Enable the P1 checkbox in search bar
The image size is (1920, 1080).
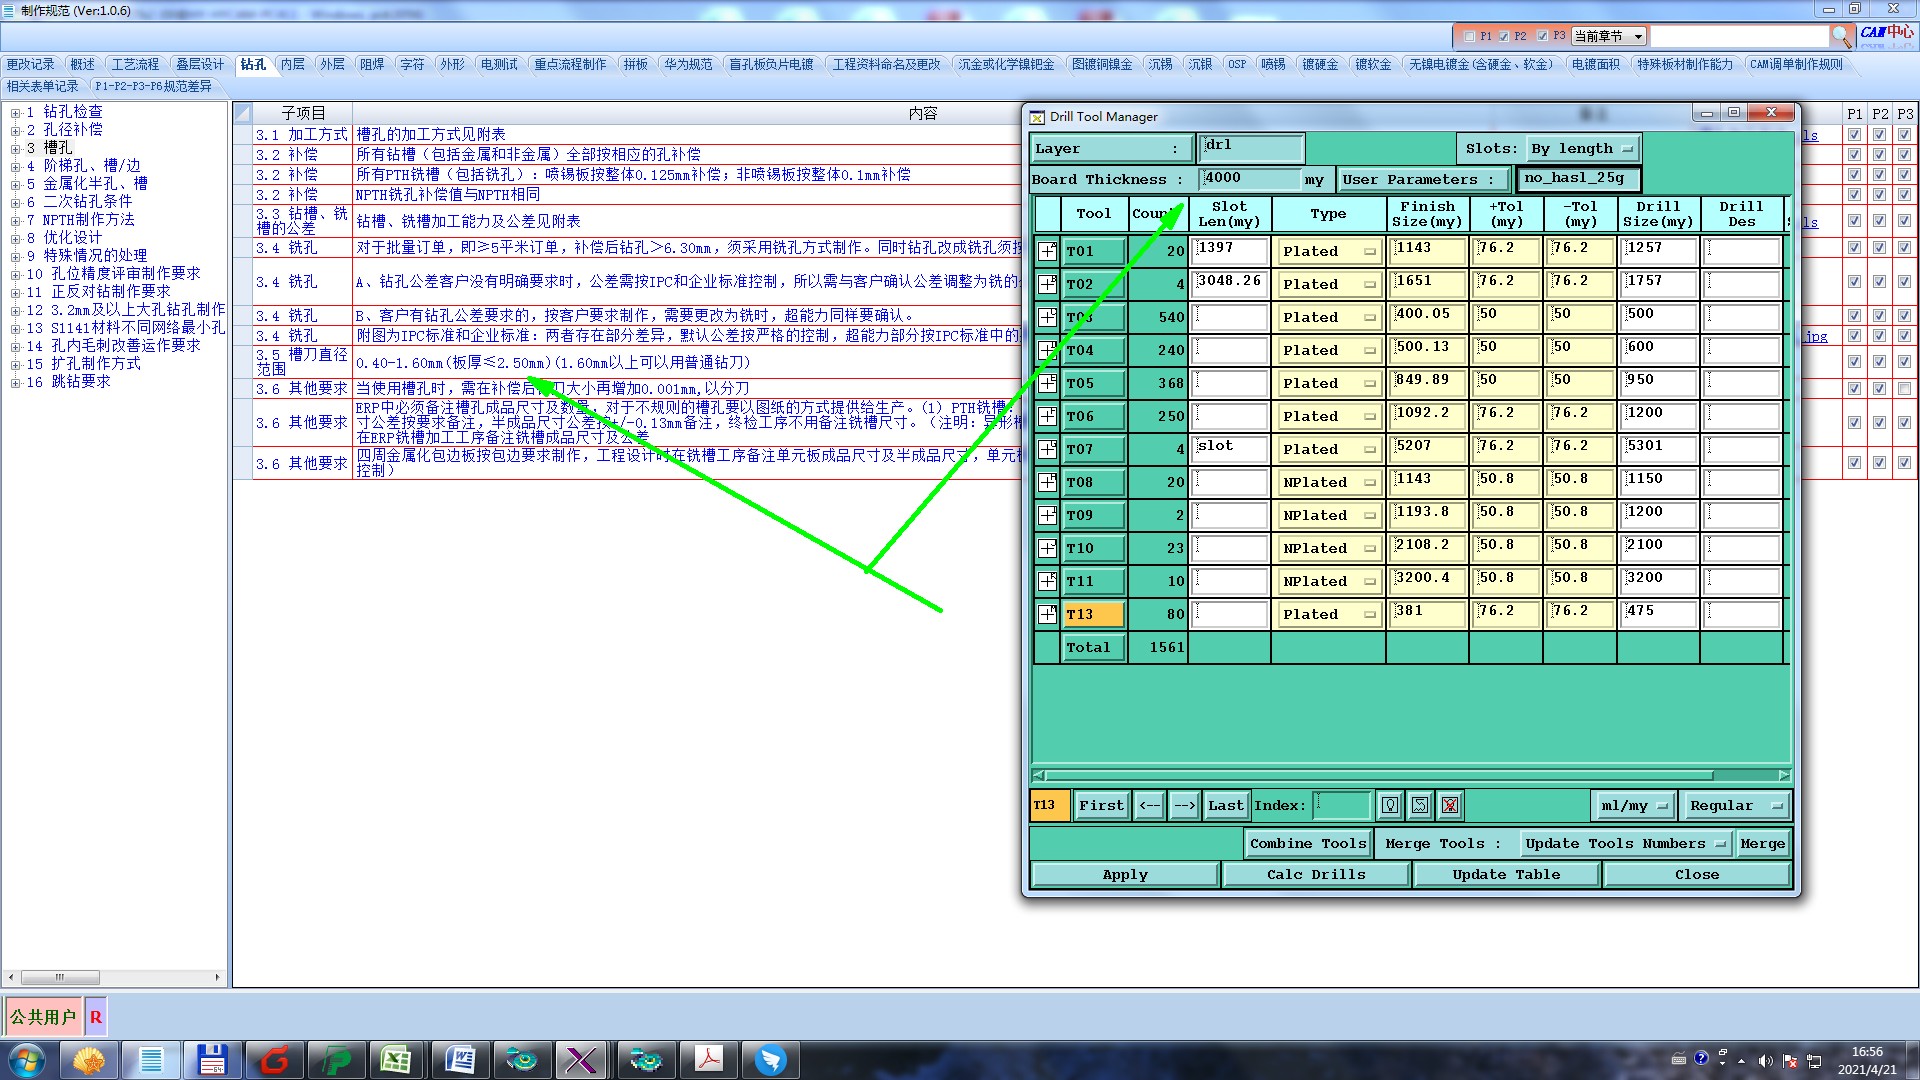1469,36
